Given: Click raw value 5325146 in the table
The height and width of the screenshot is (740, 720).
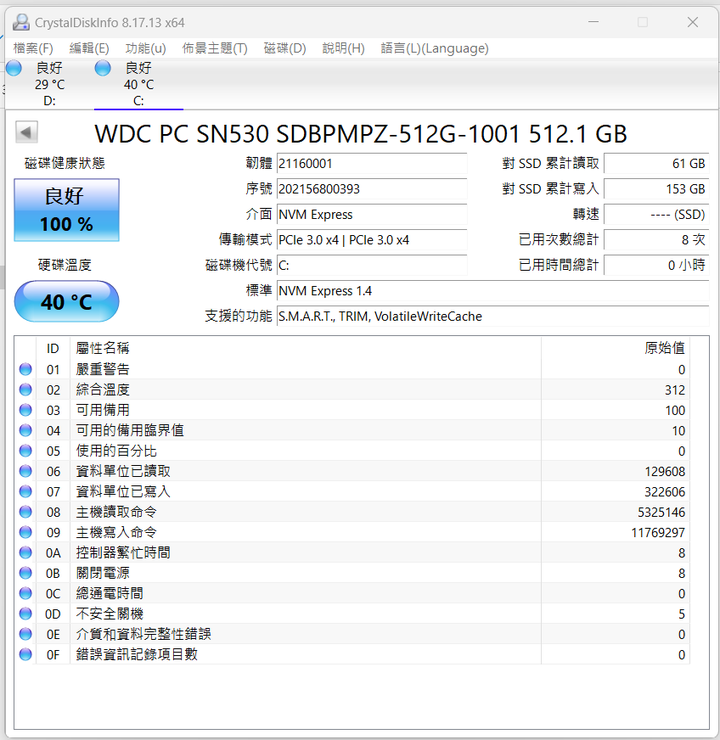Looking at the screenshot, I should coord(661,512).
